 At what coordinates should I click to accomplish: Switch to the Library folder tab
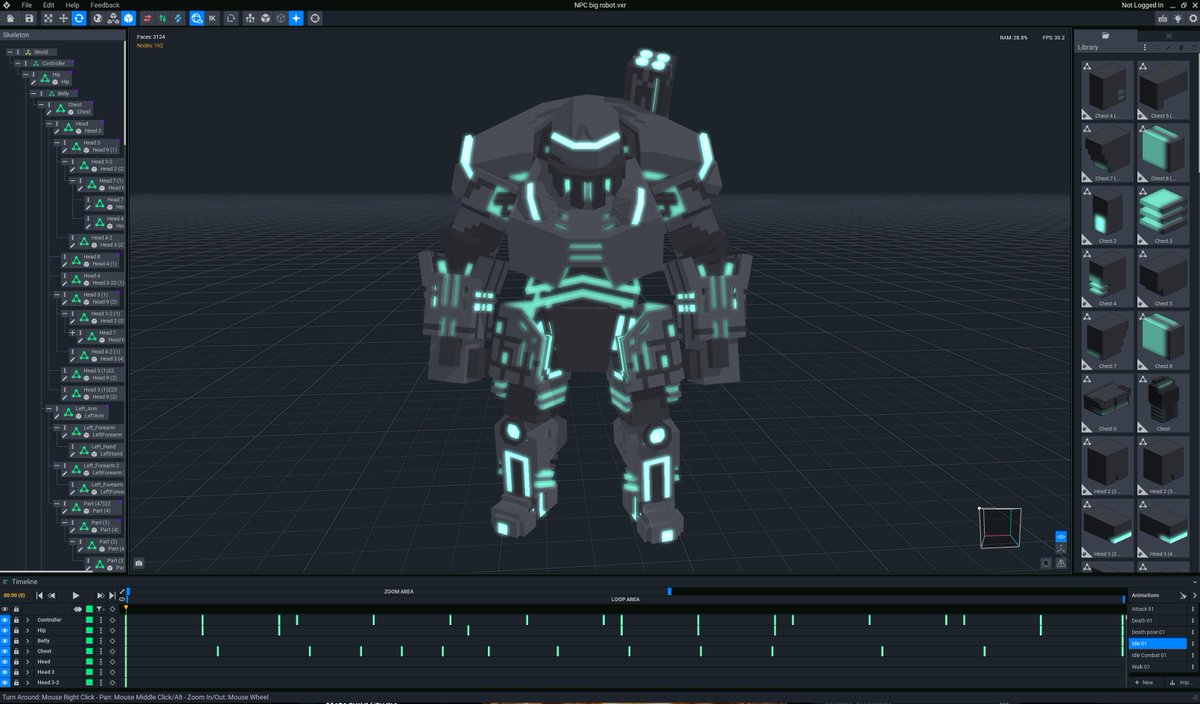point(1105,36)
